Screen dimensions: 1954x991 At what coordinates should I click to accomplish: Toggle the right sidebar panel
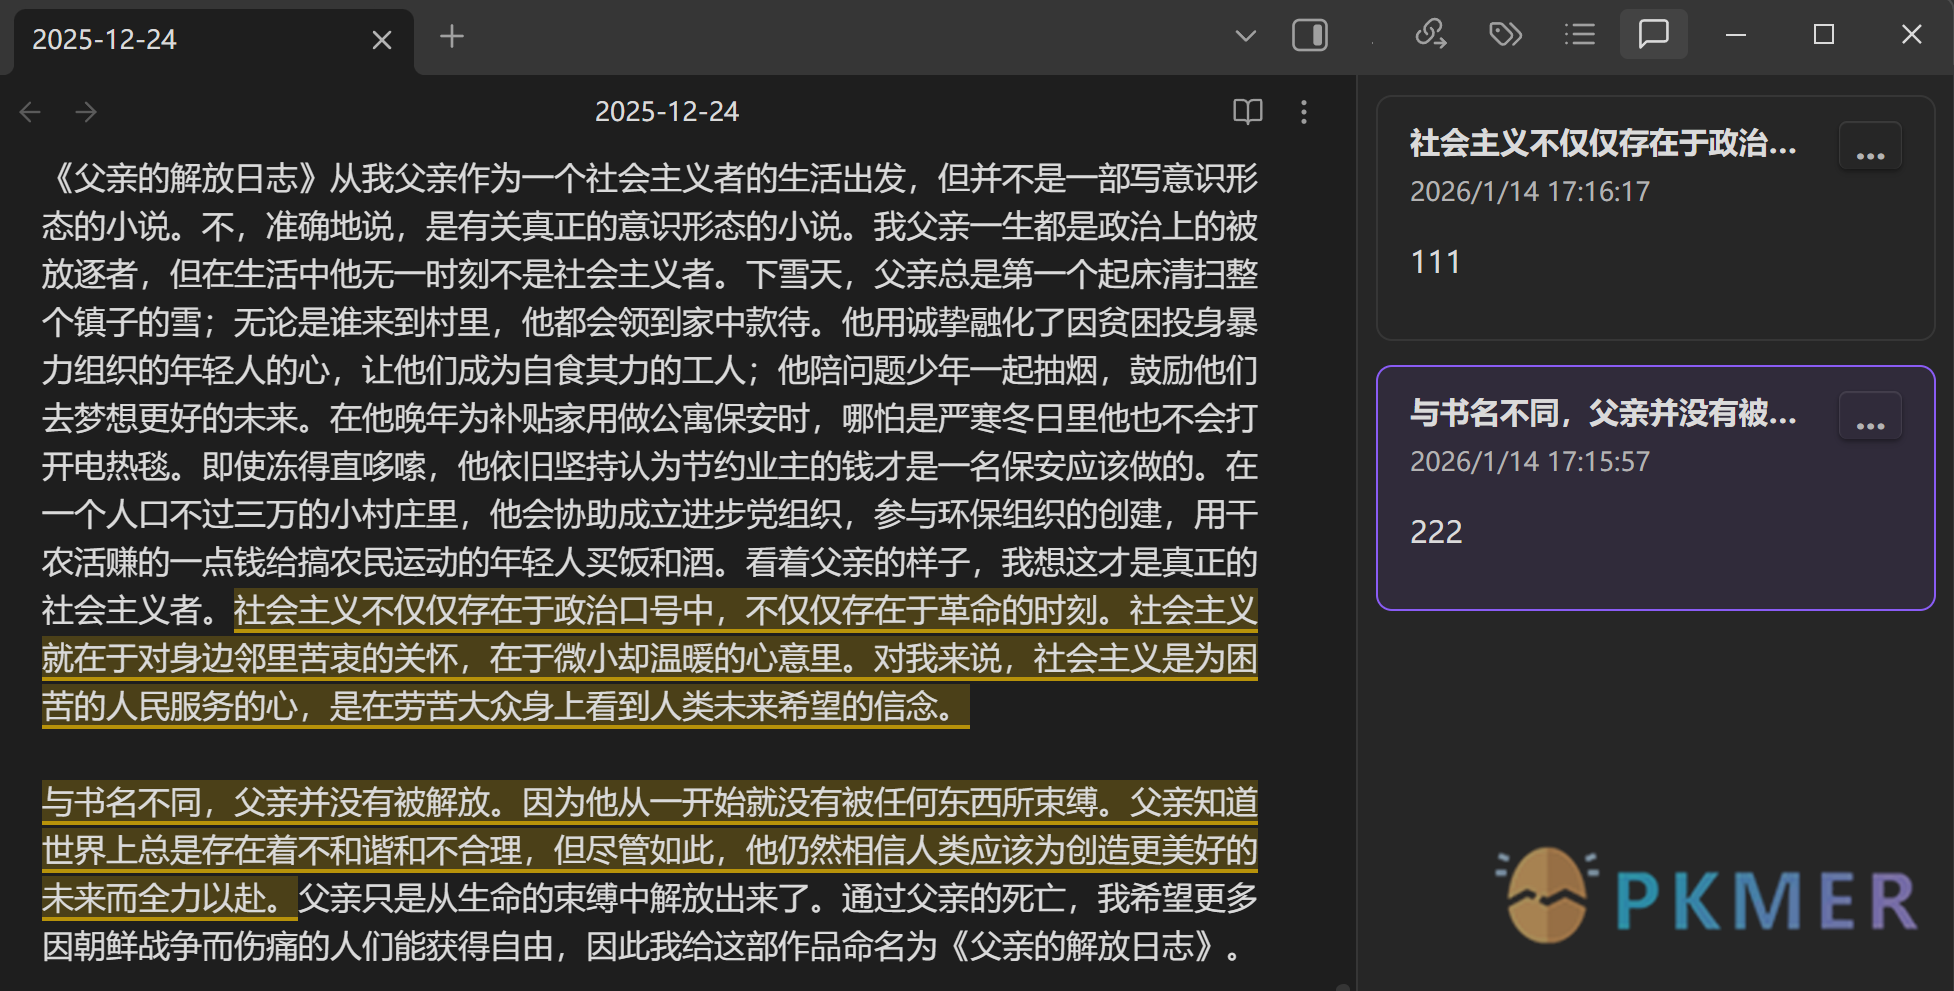coord(1310,35)
